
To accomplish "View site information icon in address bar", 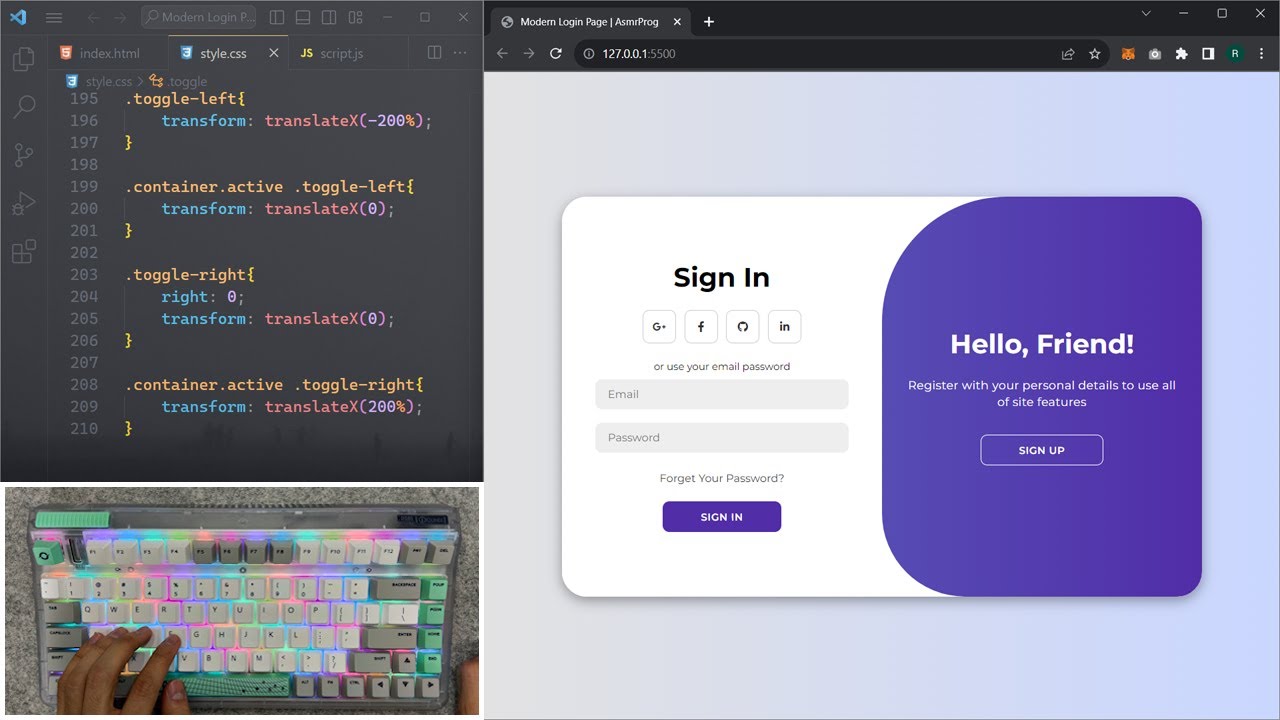I will pos(589,53).
